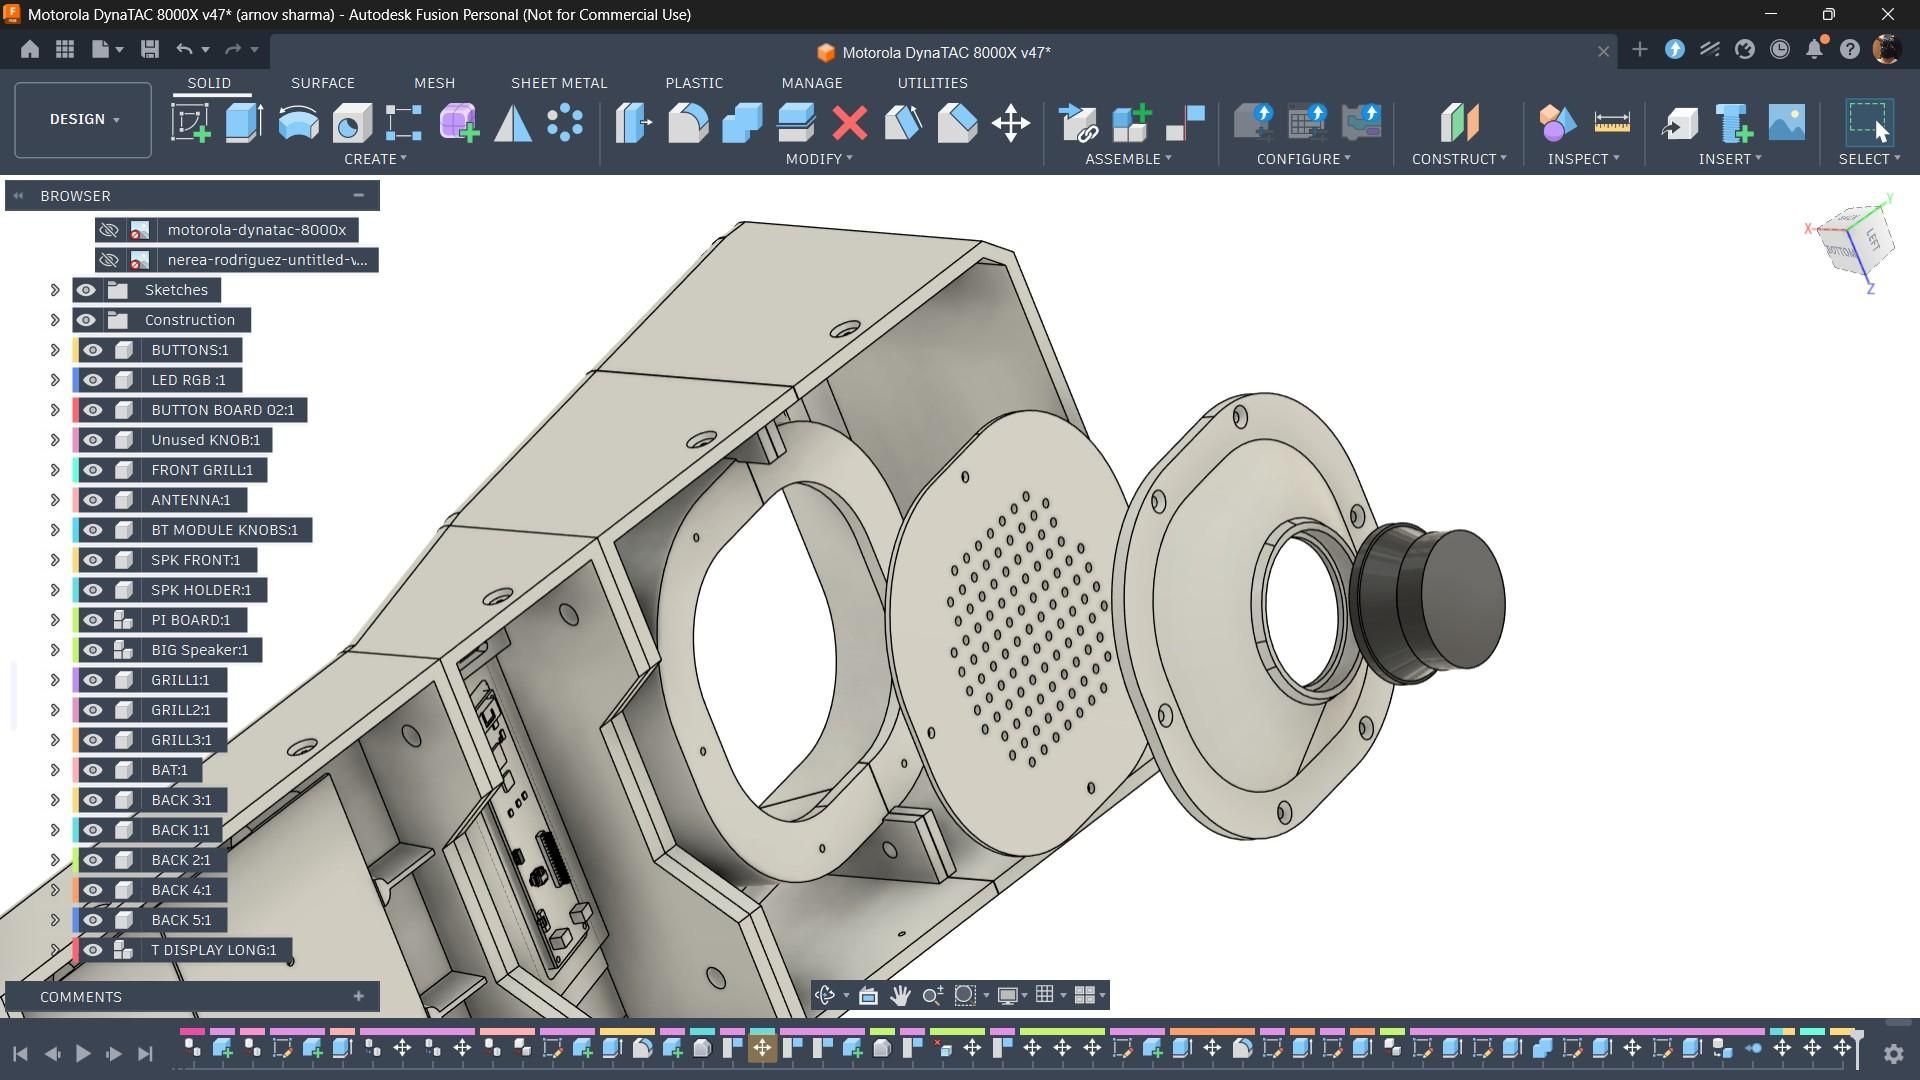Choose the Extrude tool
Screen dimensions: 1920x1080
(x=244, y=123)
